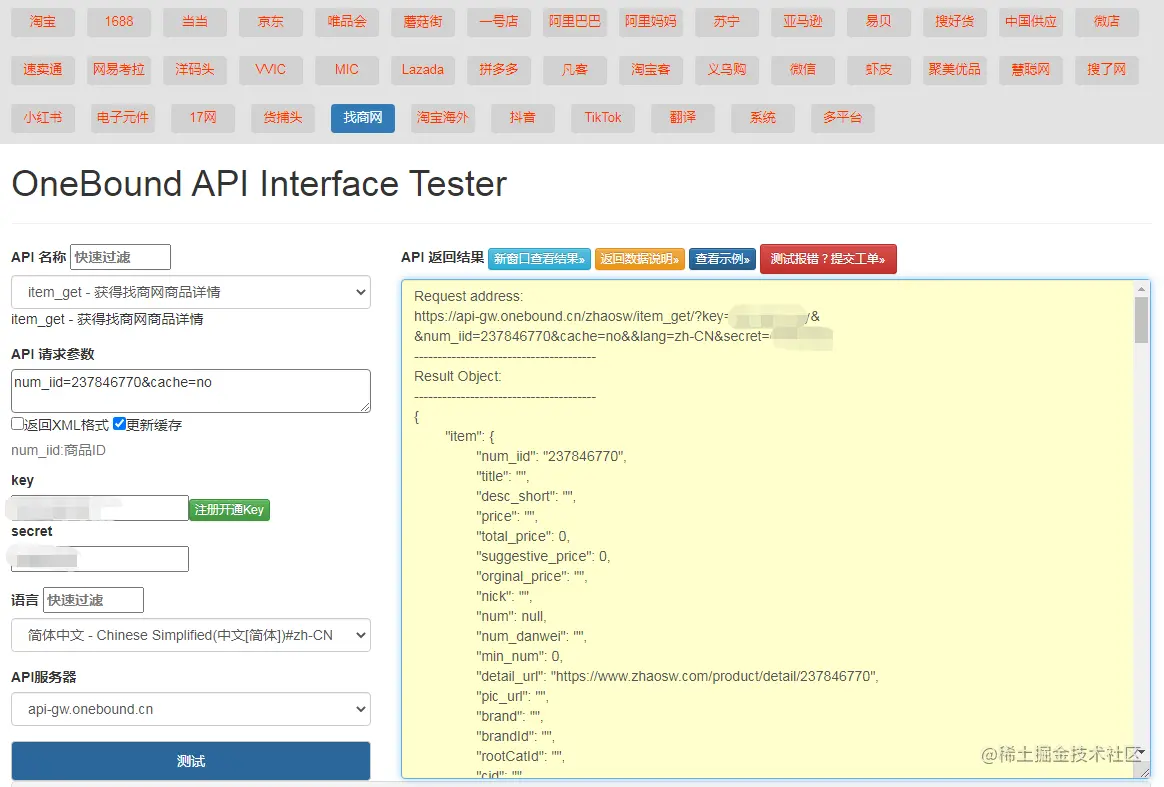Select the 系统 tab
Image resolution: width=1164 pixels, height=787 pixels.
pos(762,118)
